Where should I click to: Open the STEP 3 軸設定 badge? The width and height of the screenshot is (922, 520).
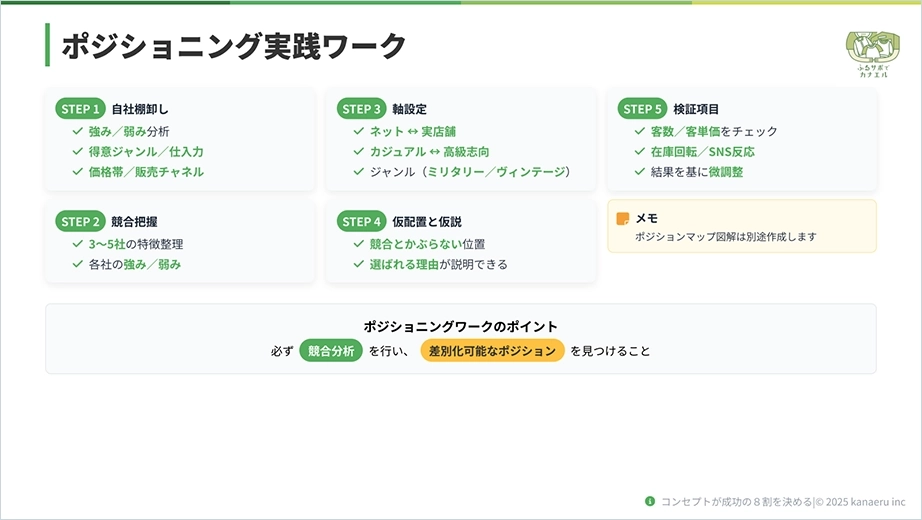click(362, 109)
